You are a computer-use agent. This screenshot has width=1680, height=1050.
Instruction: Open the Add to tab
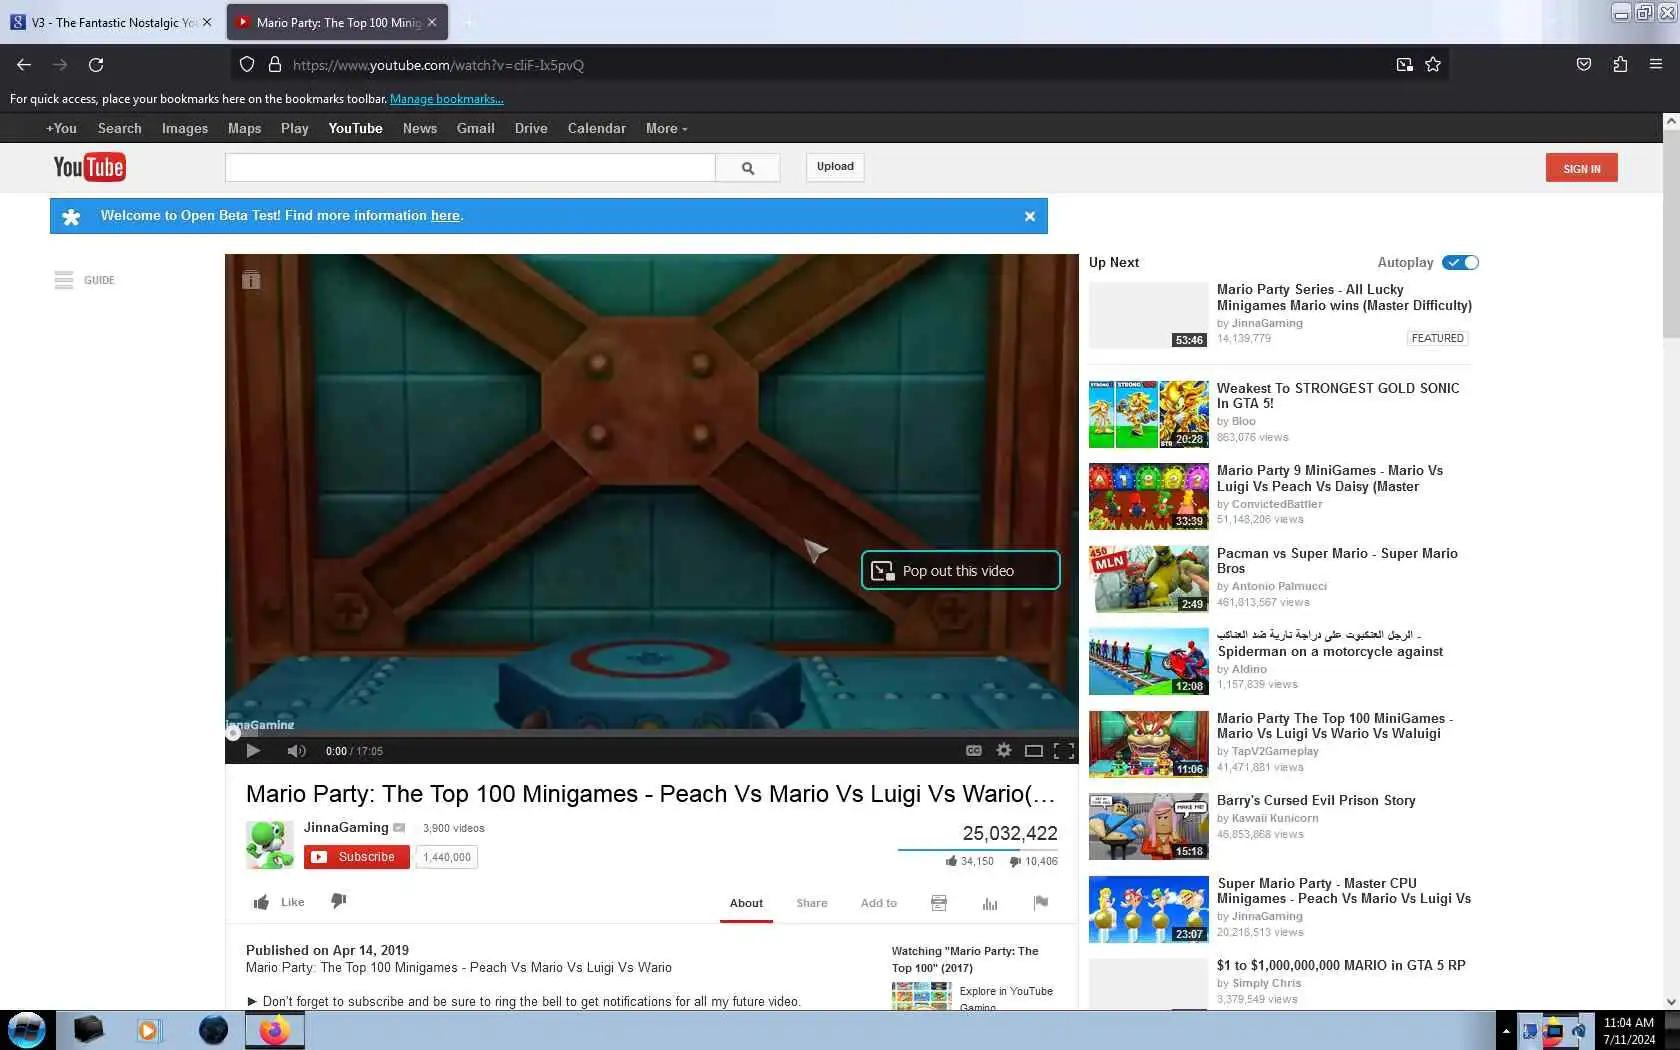pos(879,903)
